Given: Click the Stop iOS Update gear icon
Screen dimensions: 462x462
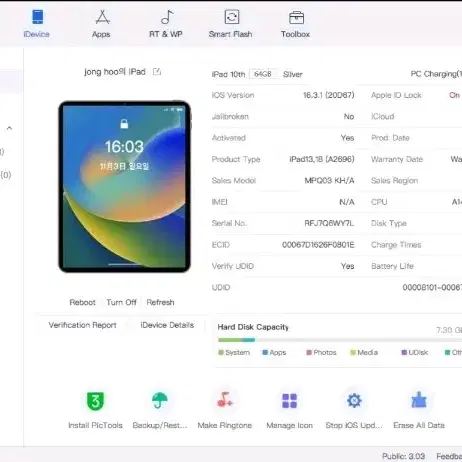Looking at the screenshot, I should [354, 400].
